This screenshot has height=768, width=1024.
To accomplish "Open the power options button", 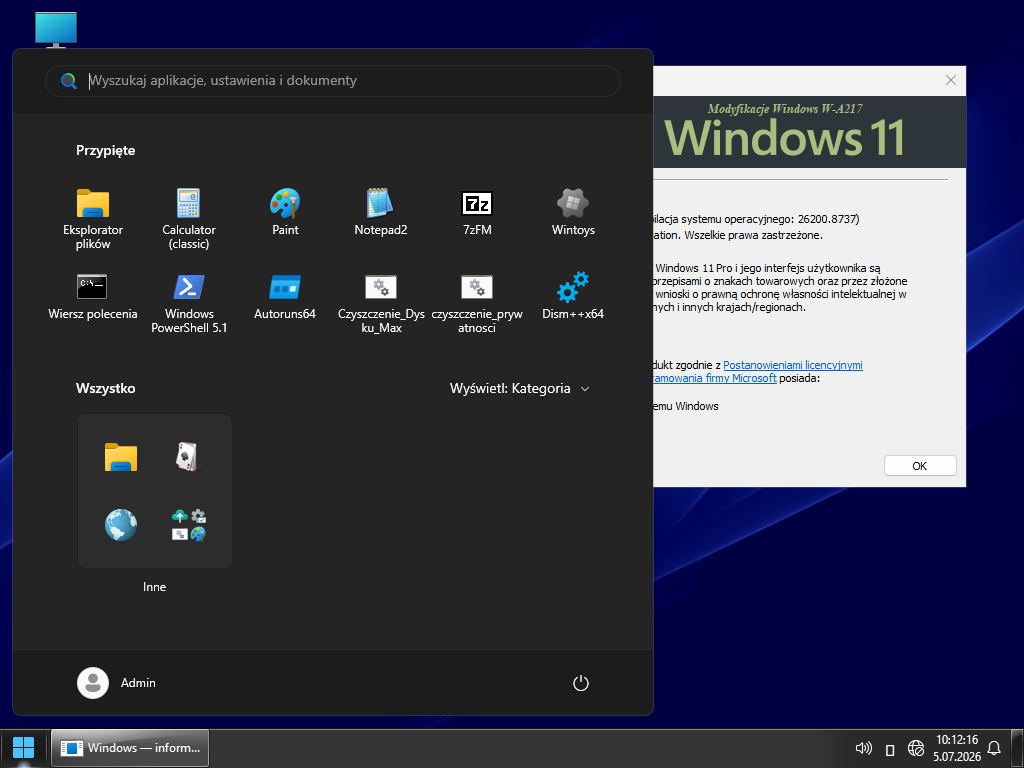I will (x=581, y=683).
